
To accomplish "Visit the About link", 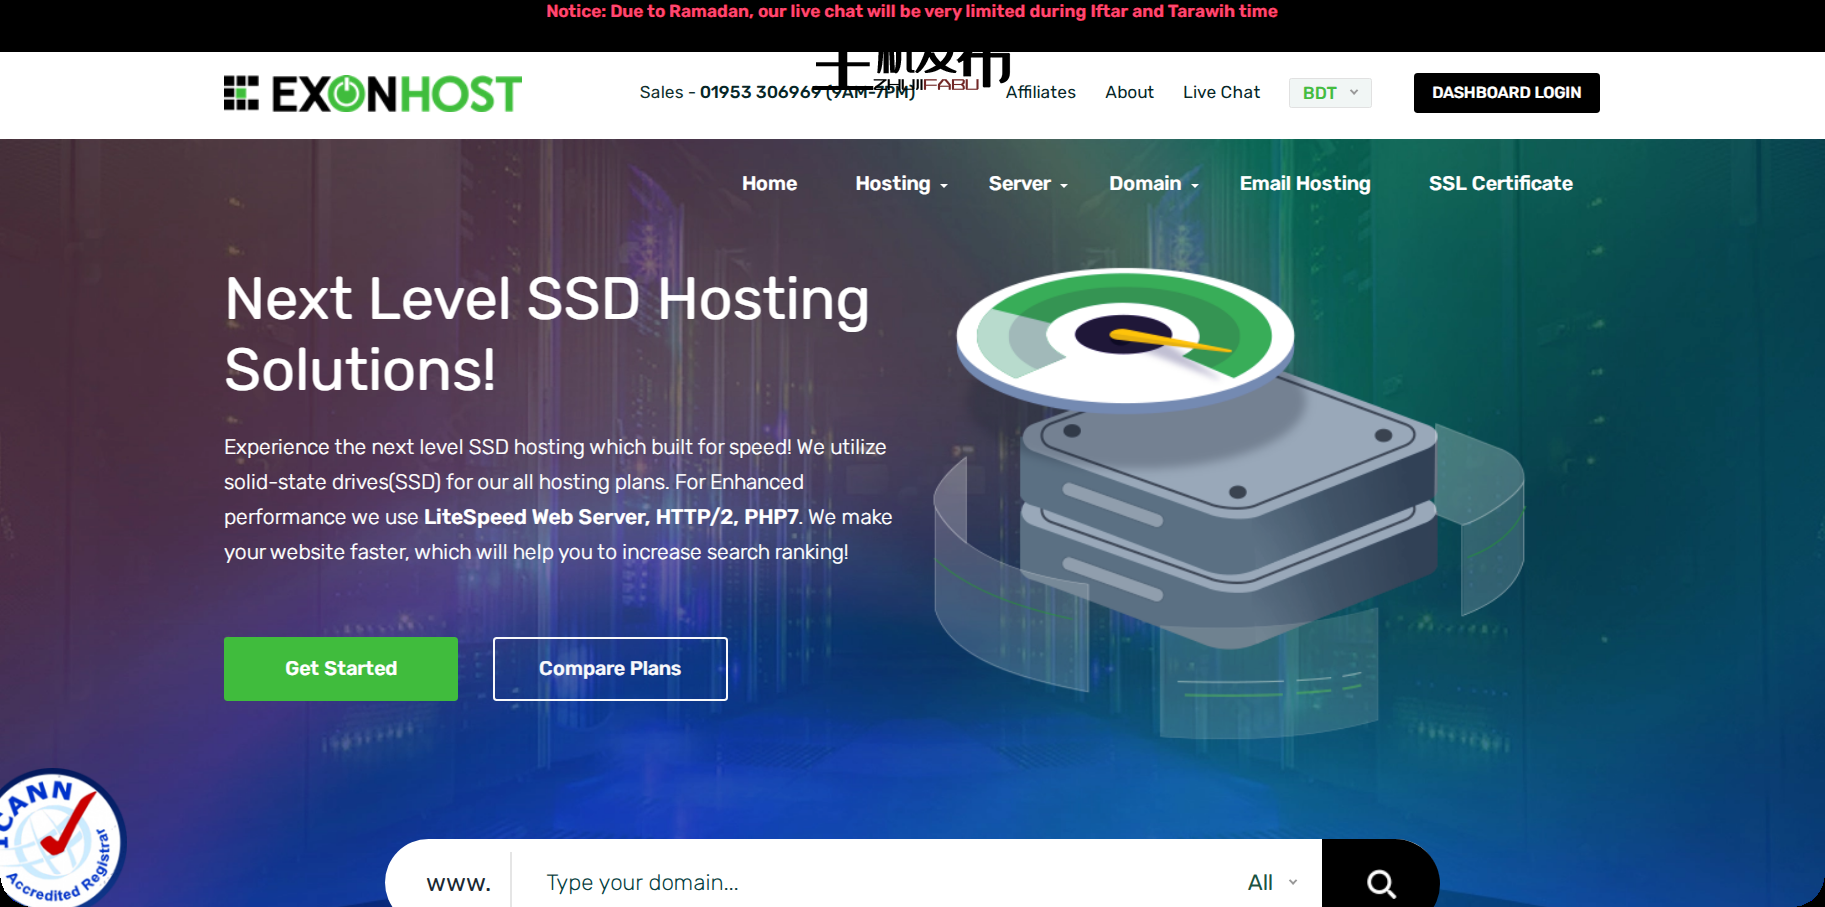I will 1129,92.
